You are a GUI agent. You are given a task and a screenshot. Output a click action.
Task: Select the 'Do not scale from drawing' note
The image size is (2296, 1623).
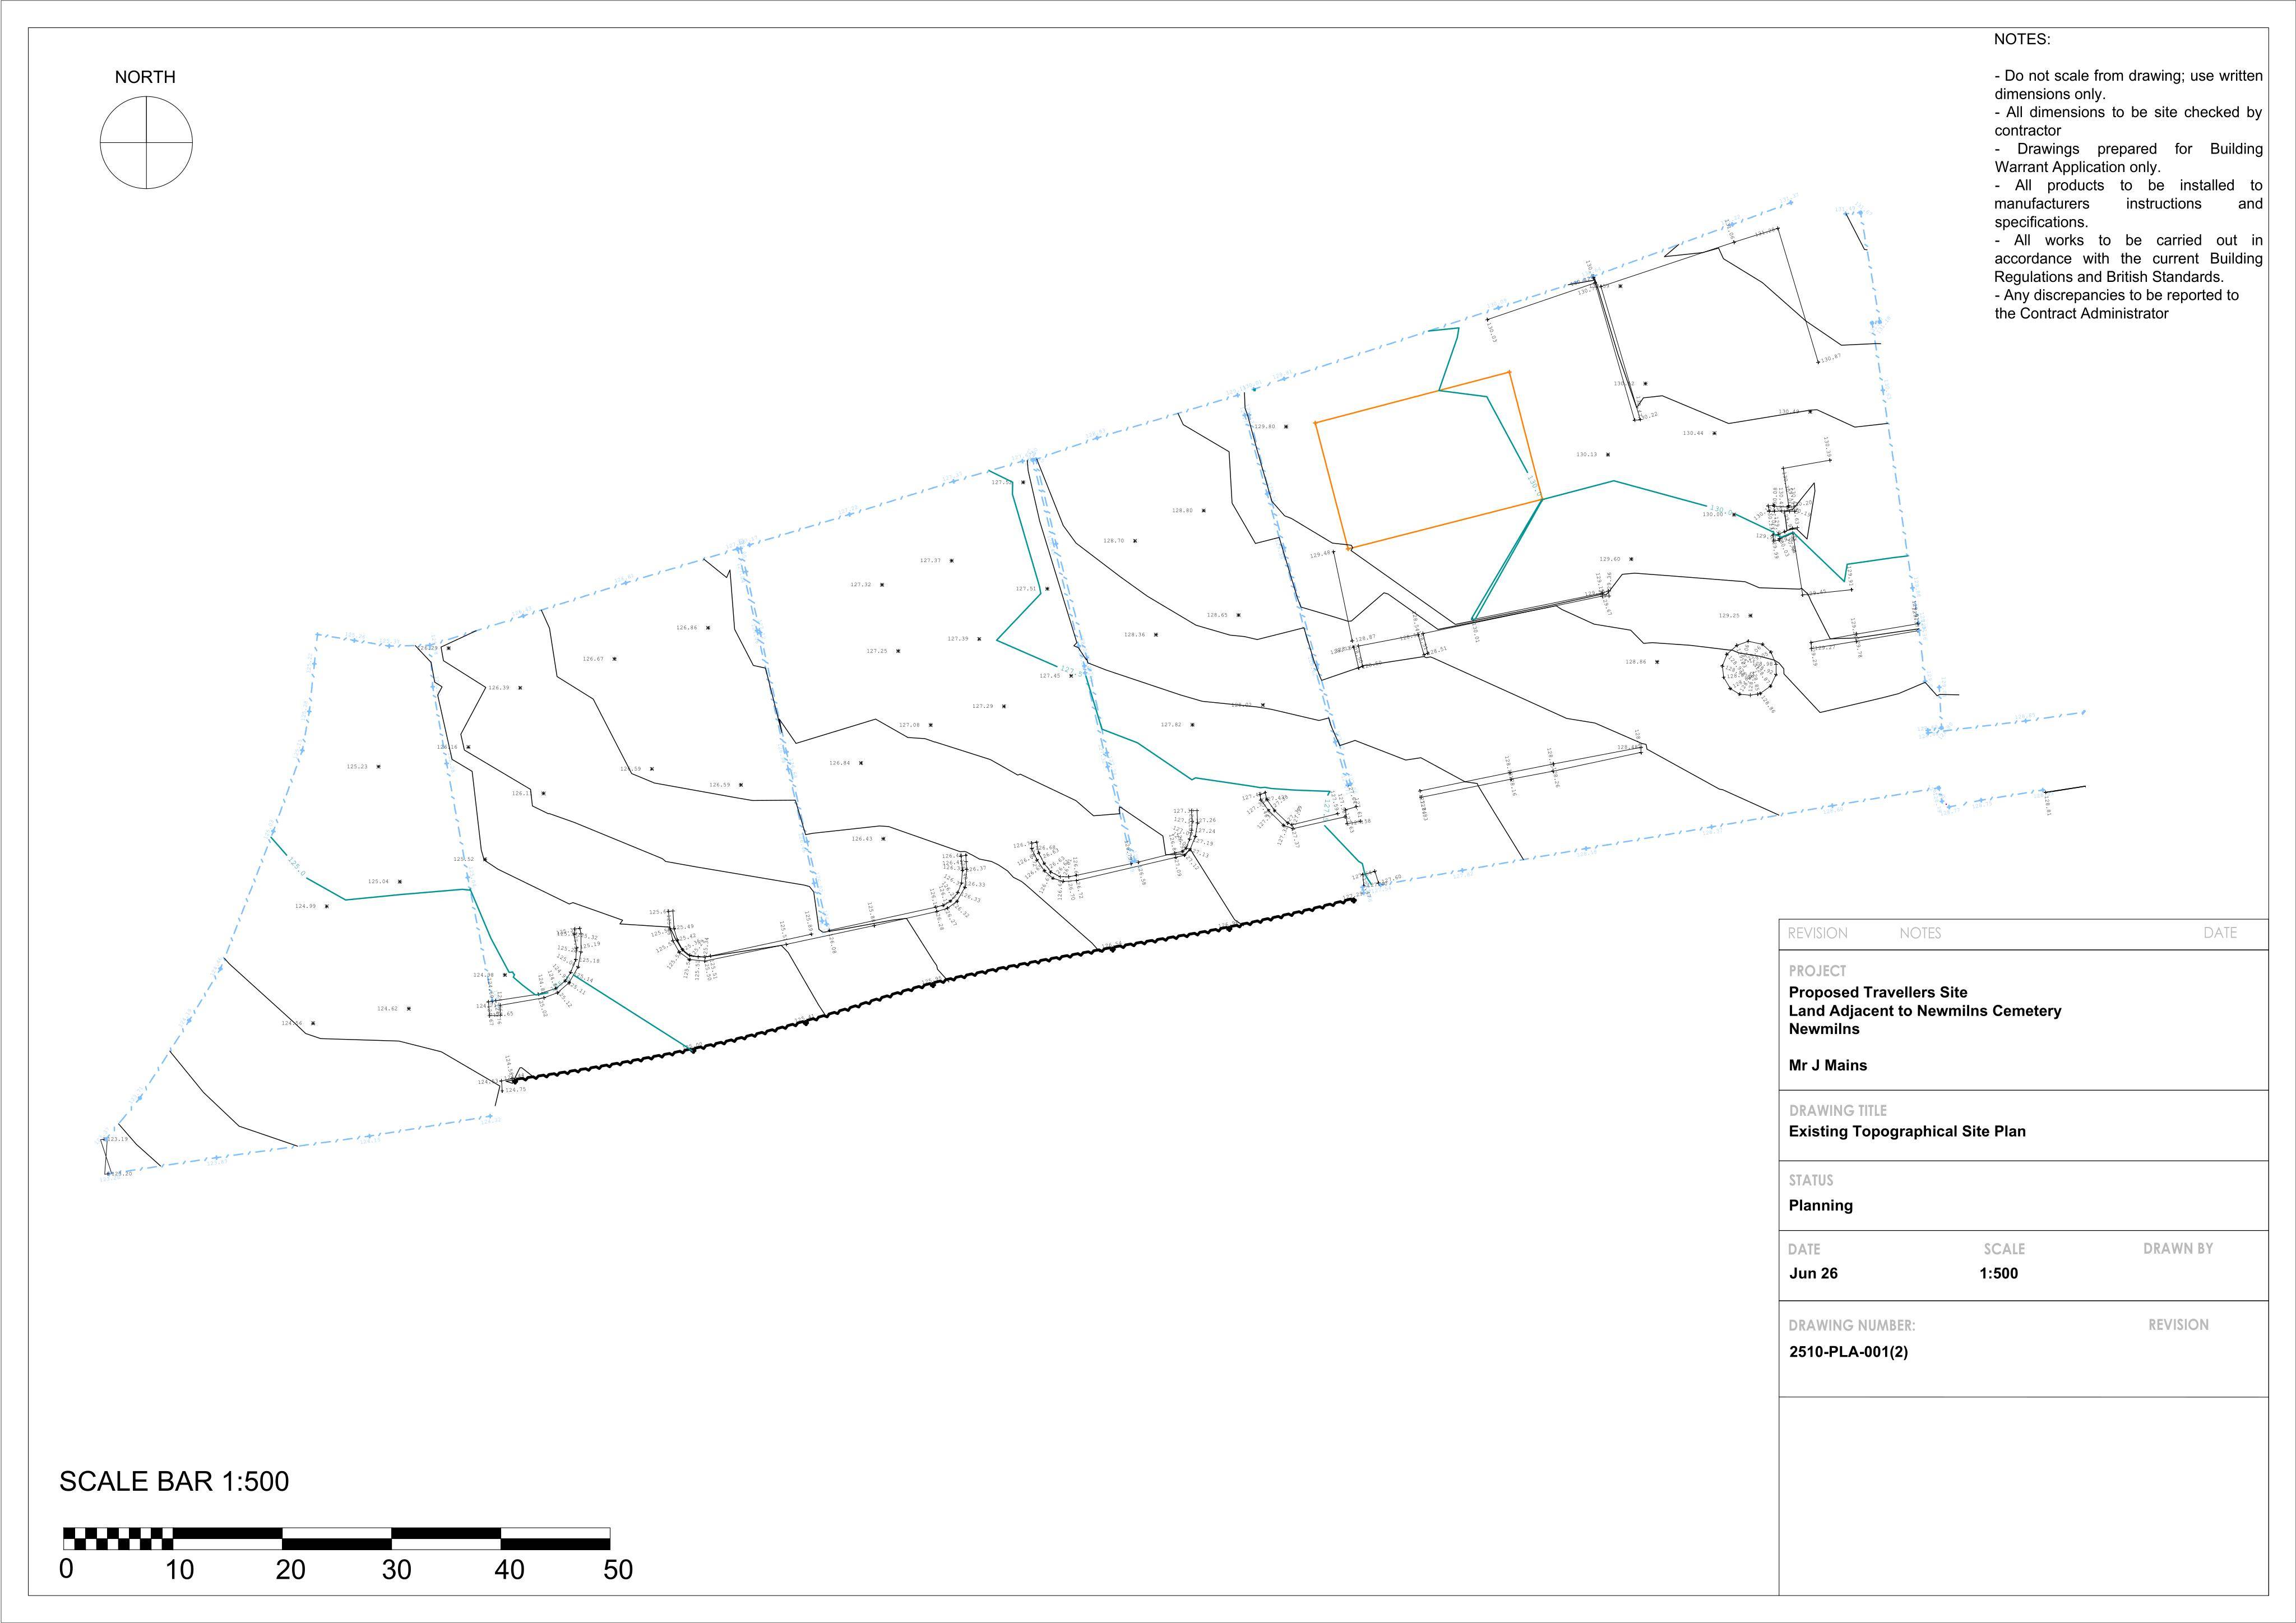[2128, 85]
